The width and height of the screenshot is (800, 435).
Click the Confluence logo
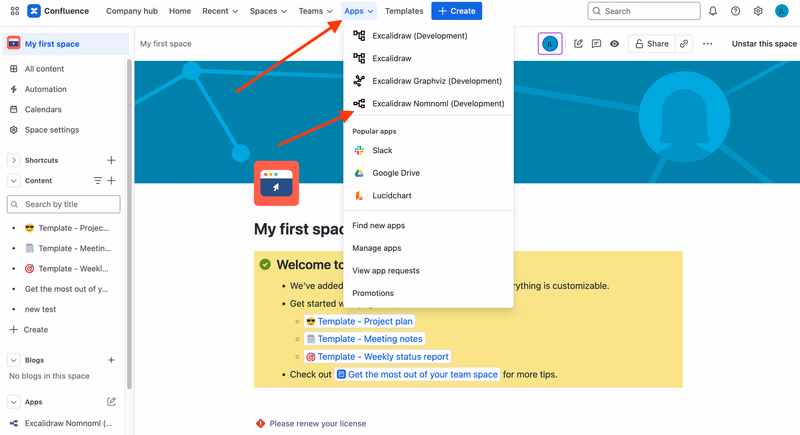(58, 11)
